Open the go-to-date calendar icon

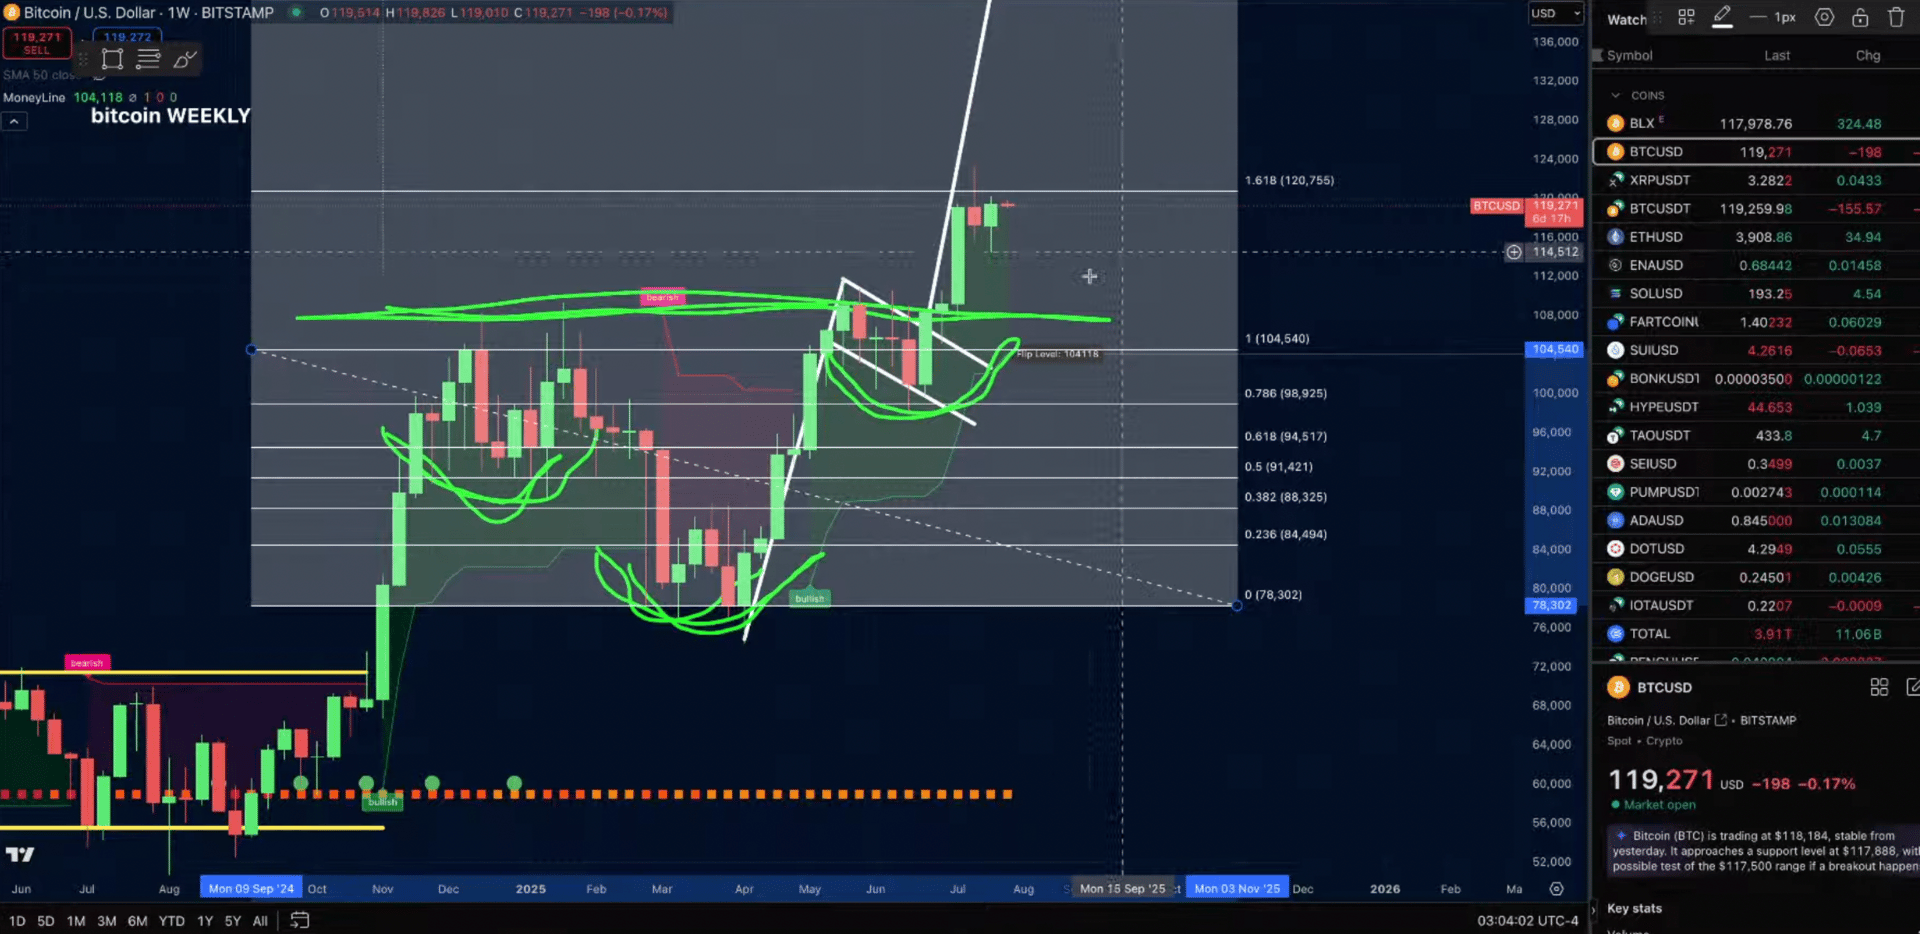(x=299, y=920)
